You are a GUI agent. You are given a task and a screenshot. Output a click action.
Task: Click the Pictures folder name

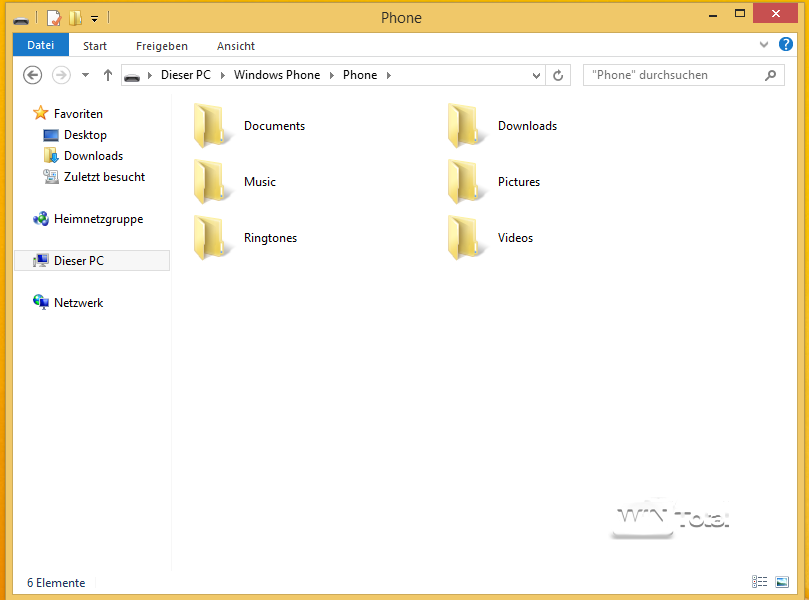point(519,182)
